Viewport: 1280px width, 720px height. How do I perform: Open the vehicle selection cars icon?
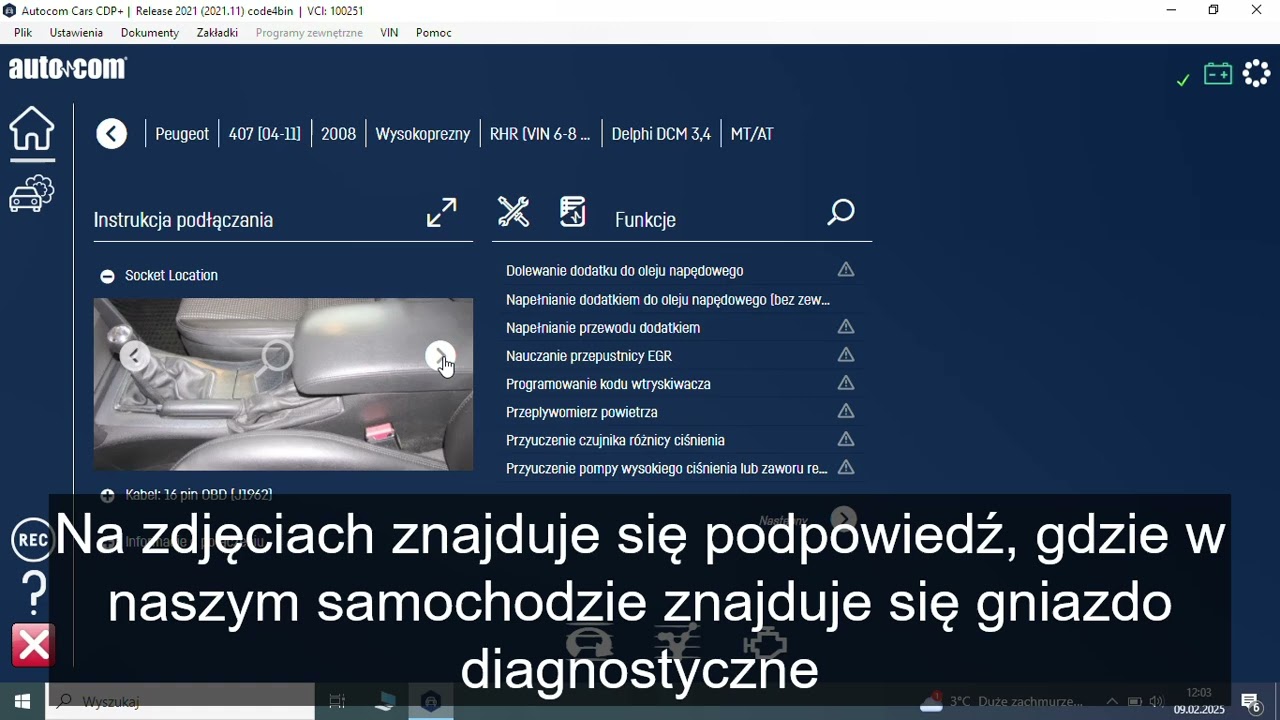click(32, 193)
